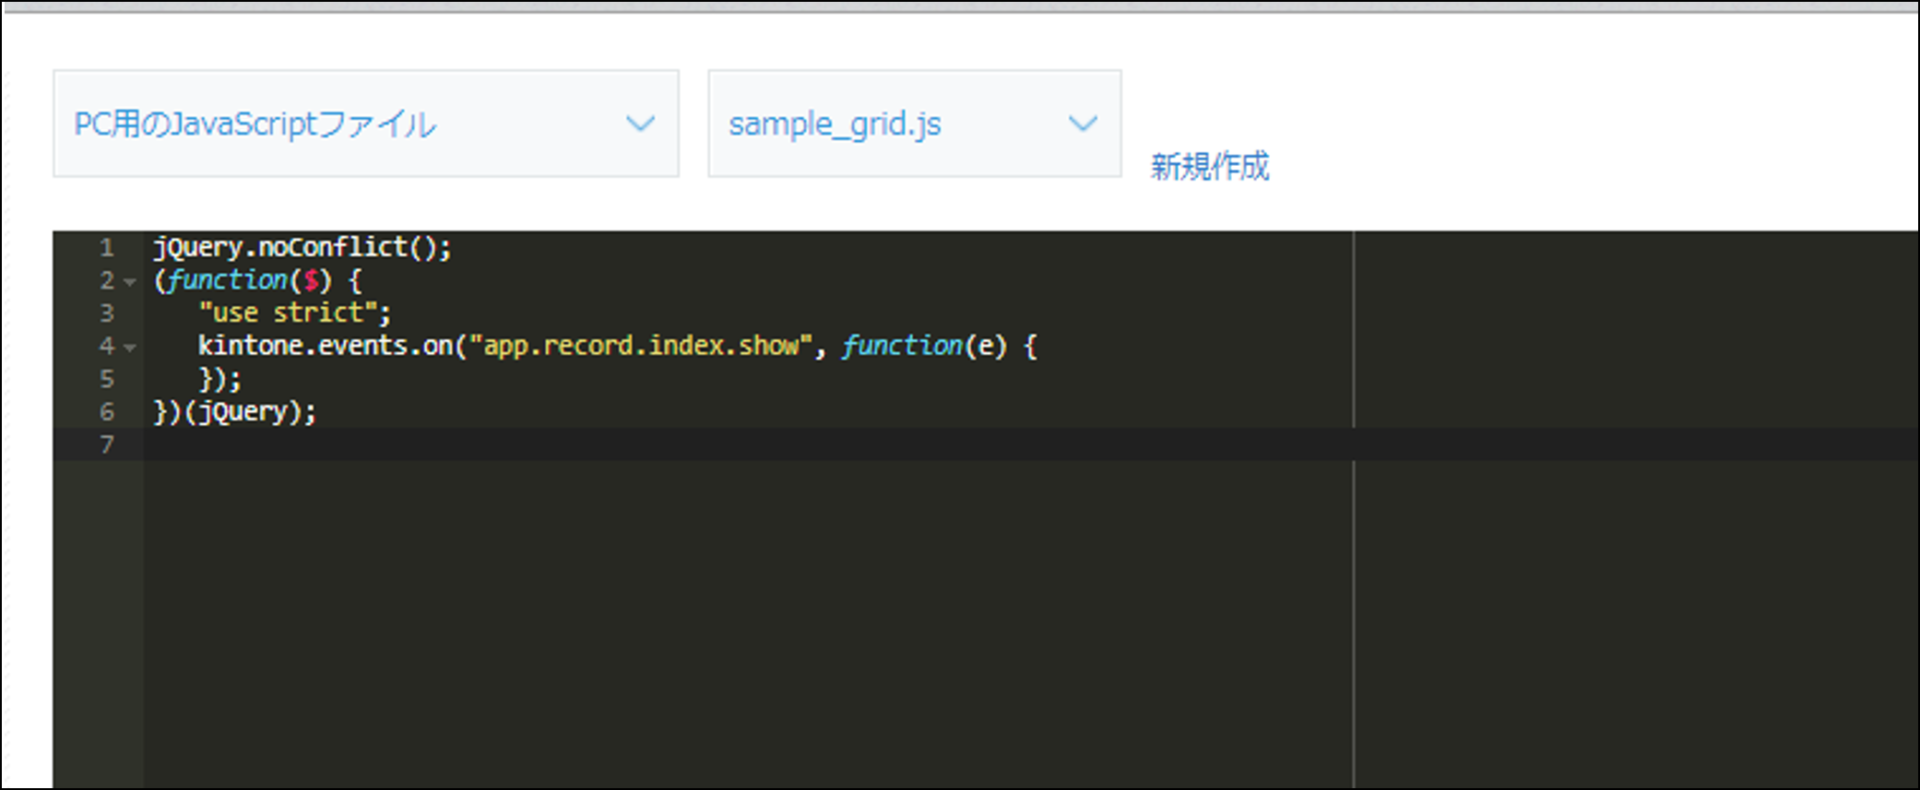
Task: Open the PC用のJavaScriptファイル dropdown
Action: (366, 124)
